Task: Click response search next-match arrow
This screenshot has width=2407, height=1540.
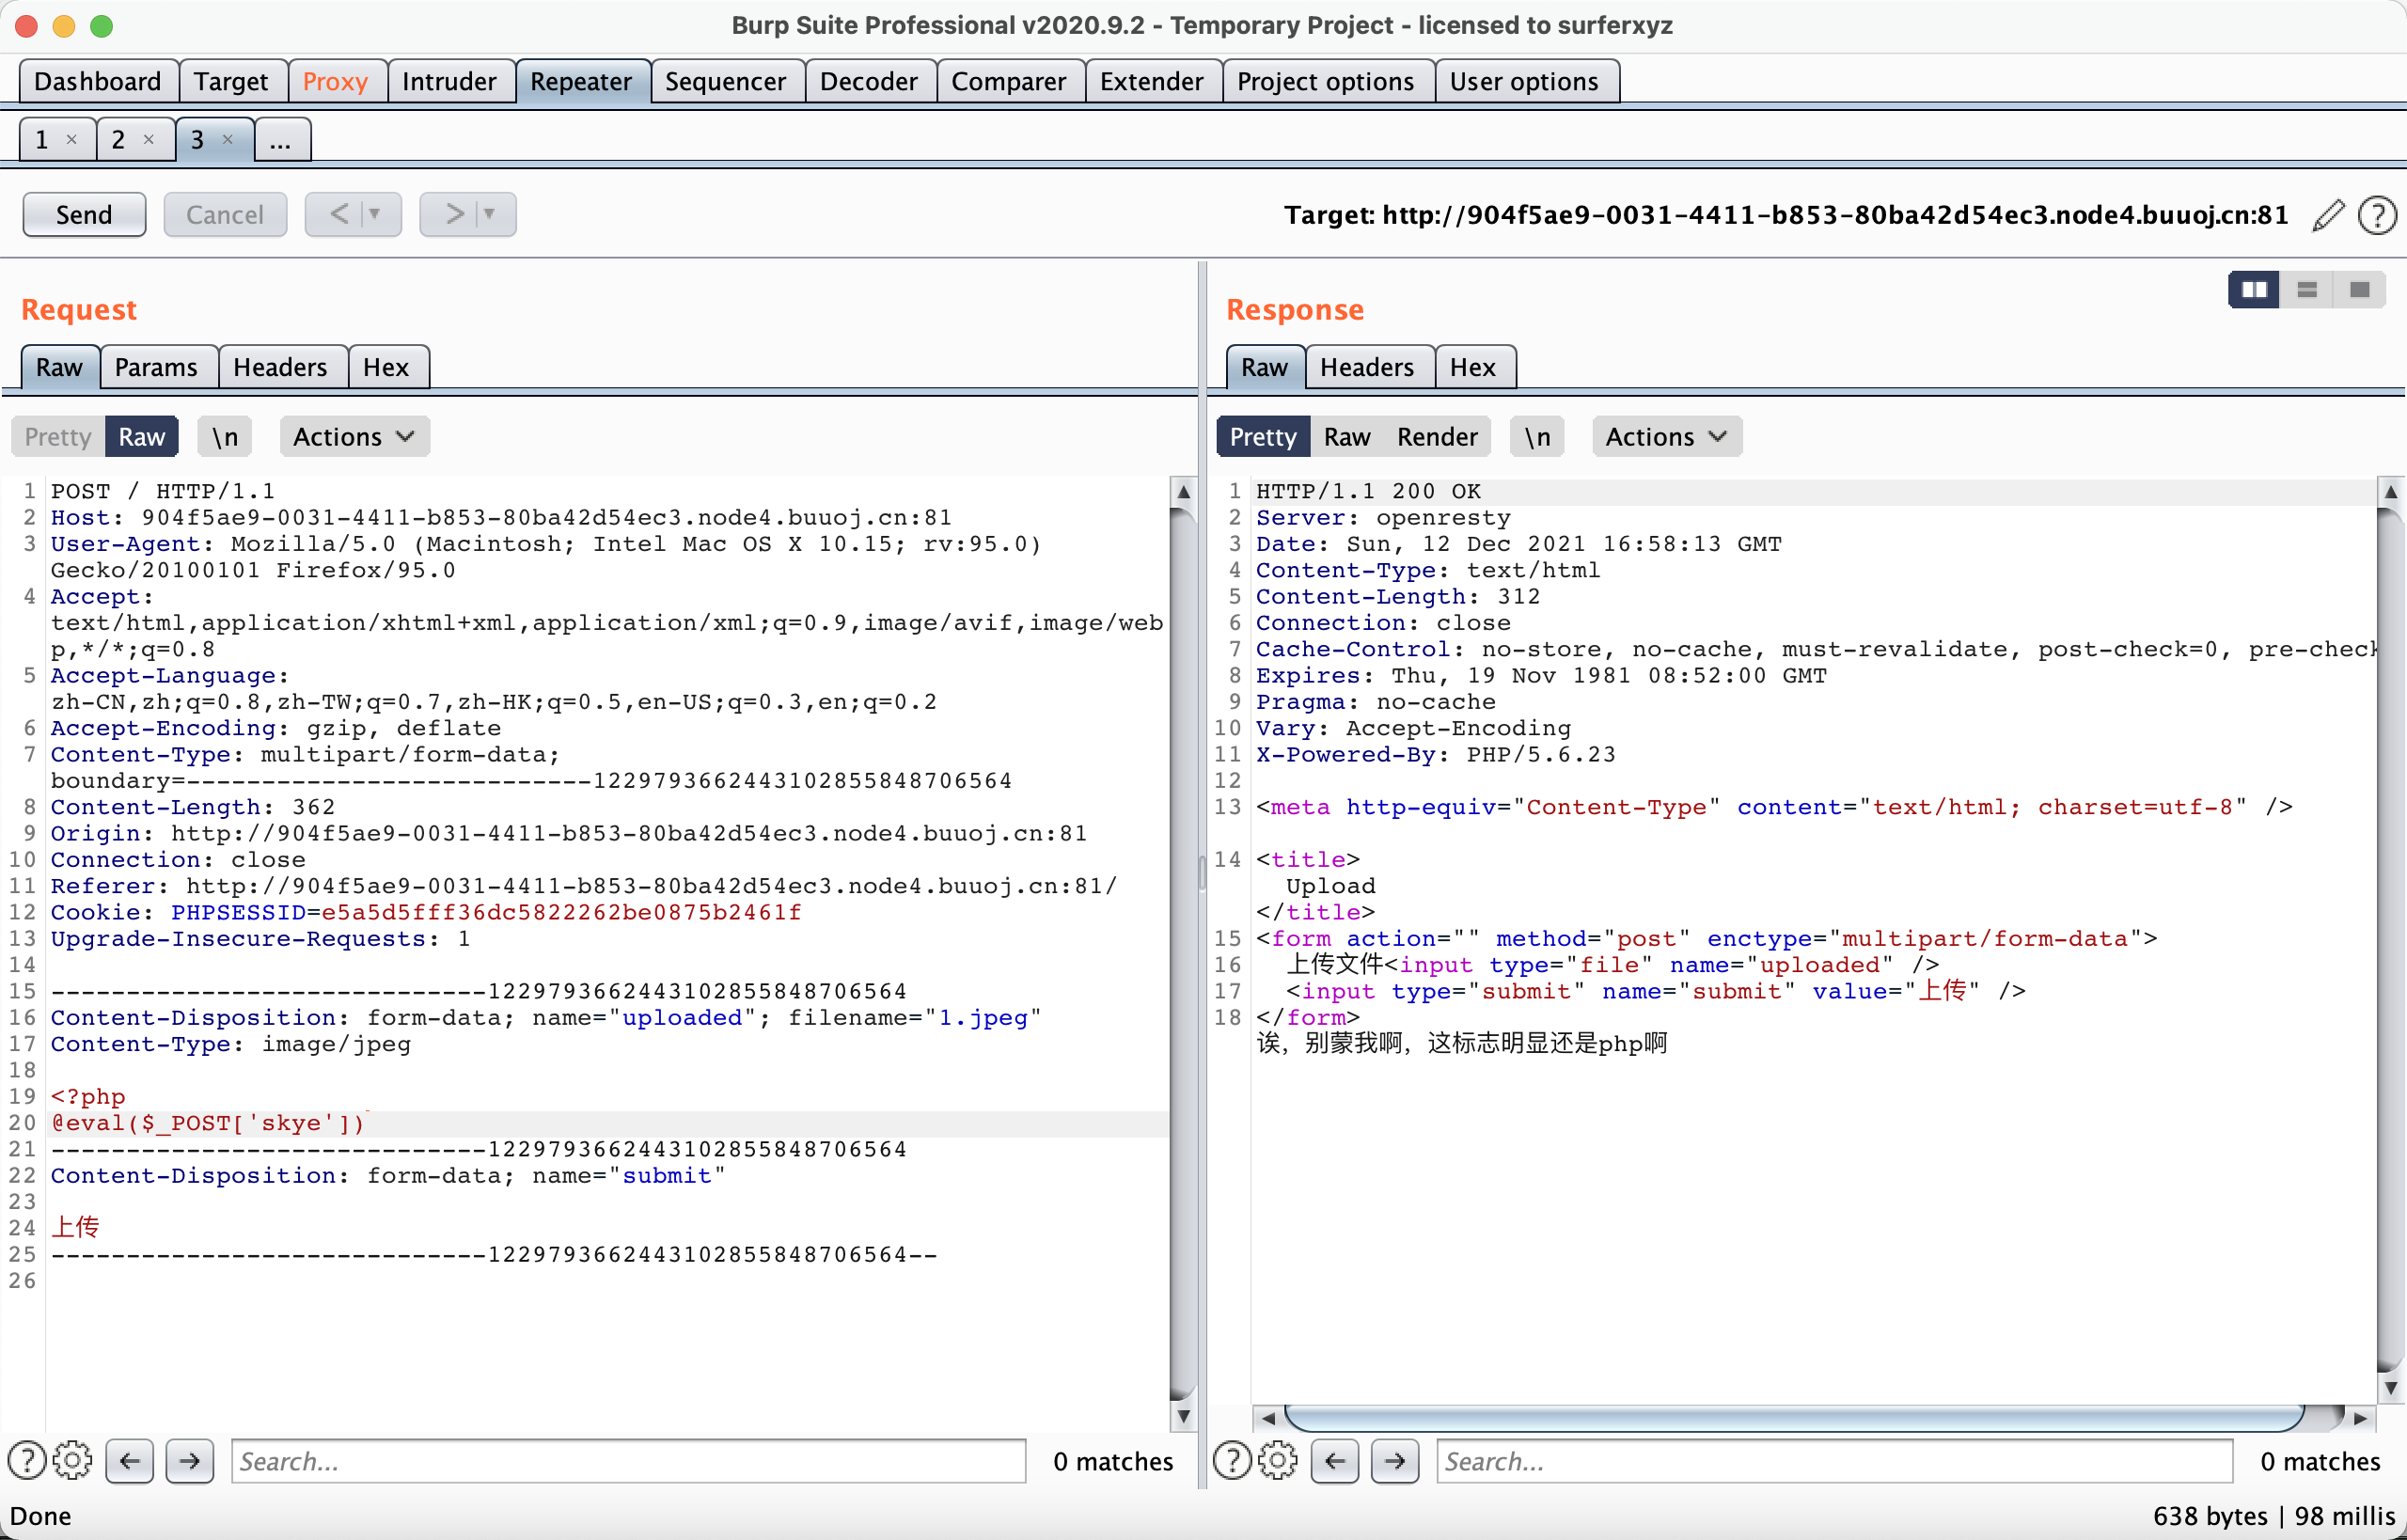Action: tap(1395, 1461)
